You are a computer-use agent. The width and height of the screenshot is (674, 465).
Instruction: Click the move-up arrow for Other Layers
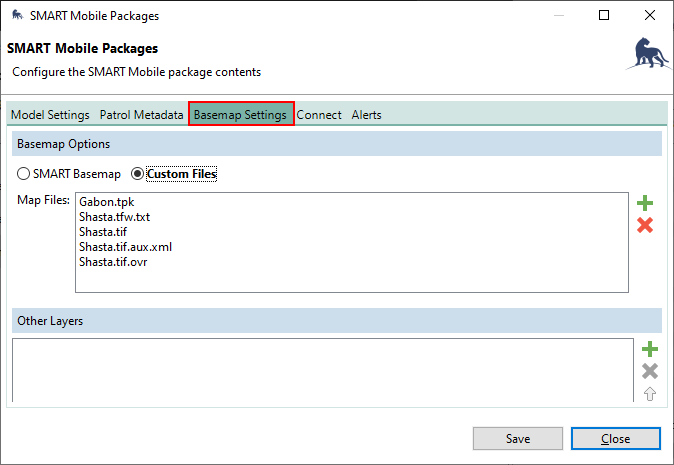[650, 393]
